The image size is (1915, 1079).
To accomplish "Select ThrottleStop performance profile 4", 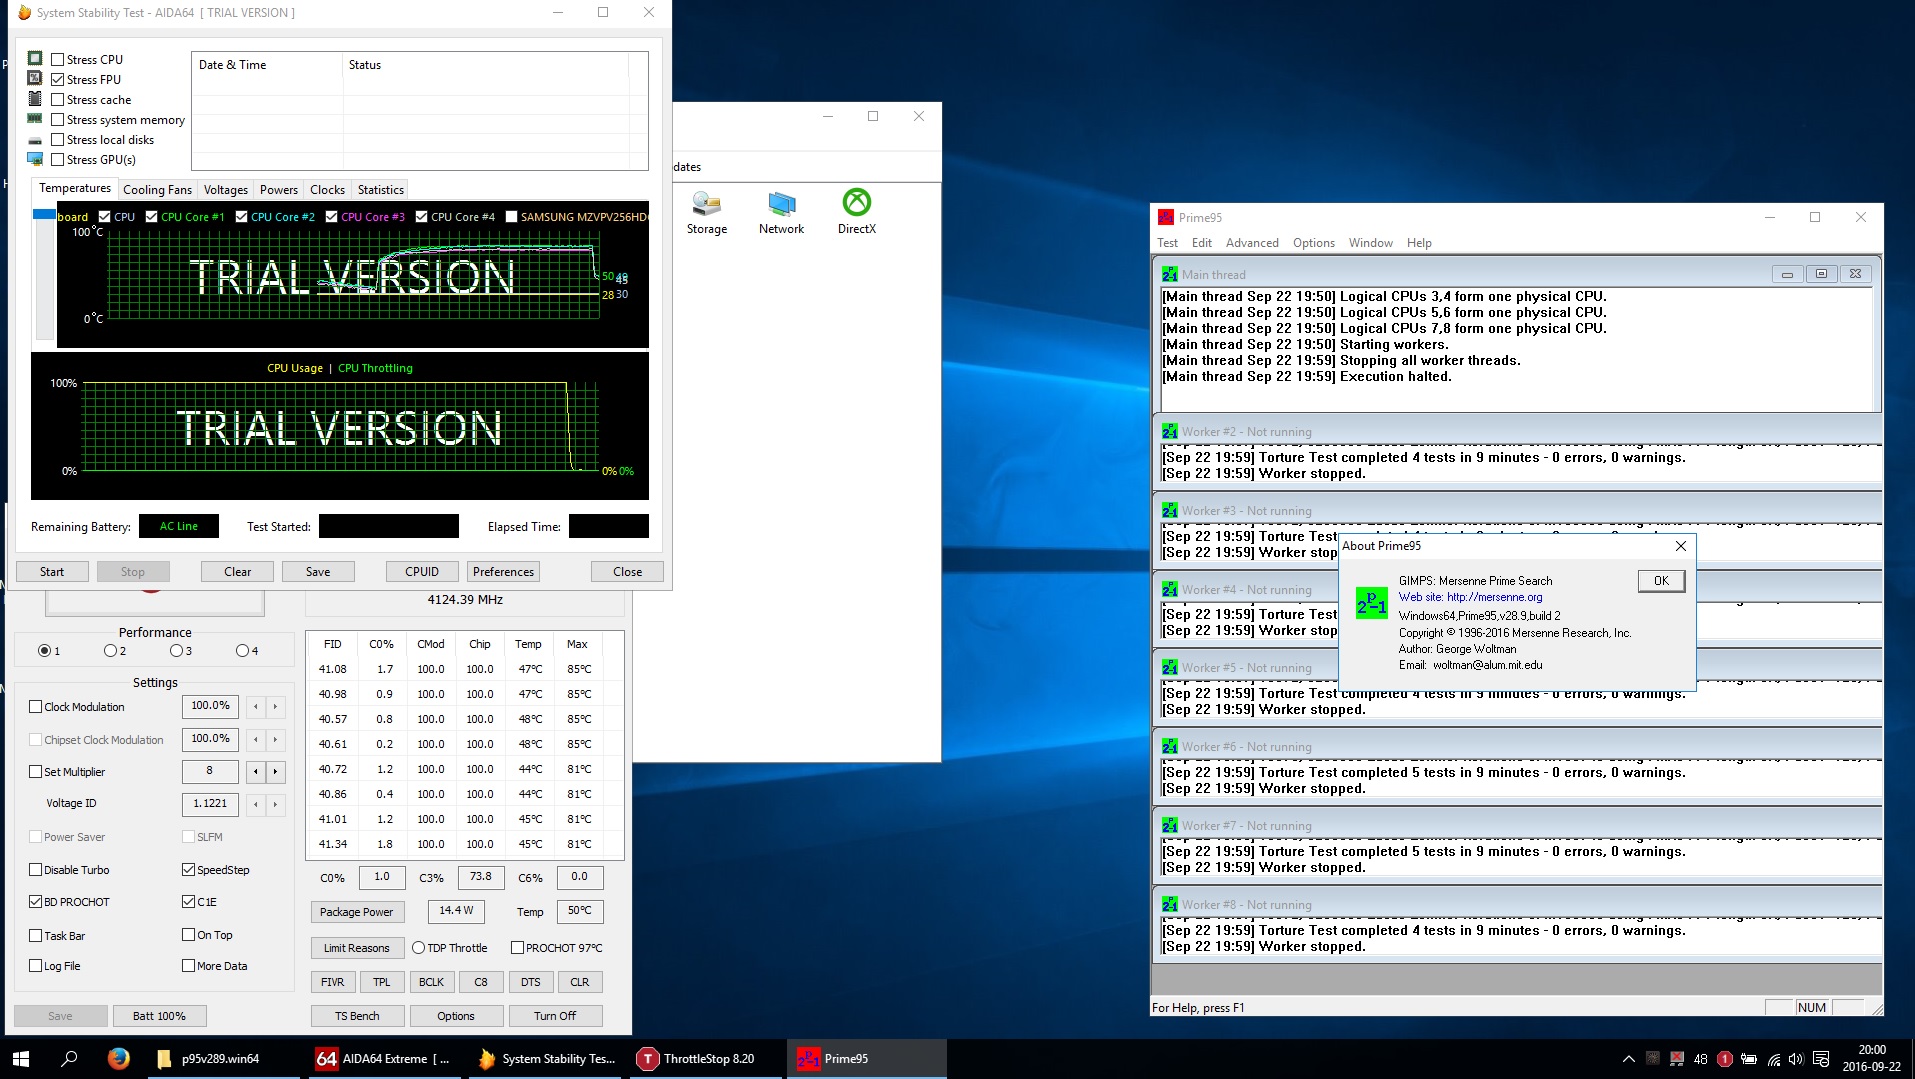I will coord(242,651).
